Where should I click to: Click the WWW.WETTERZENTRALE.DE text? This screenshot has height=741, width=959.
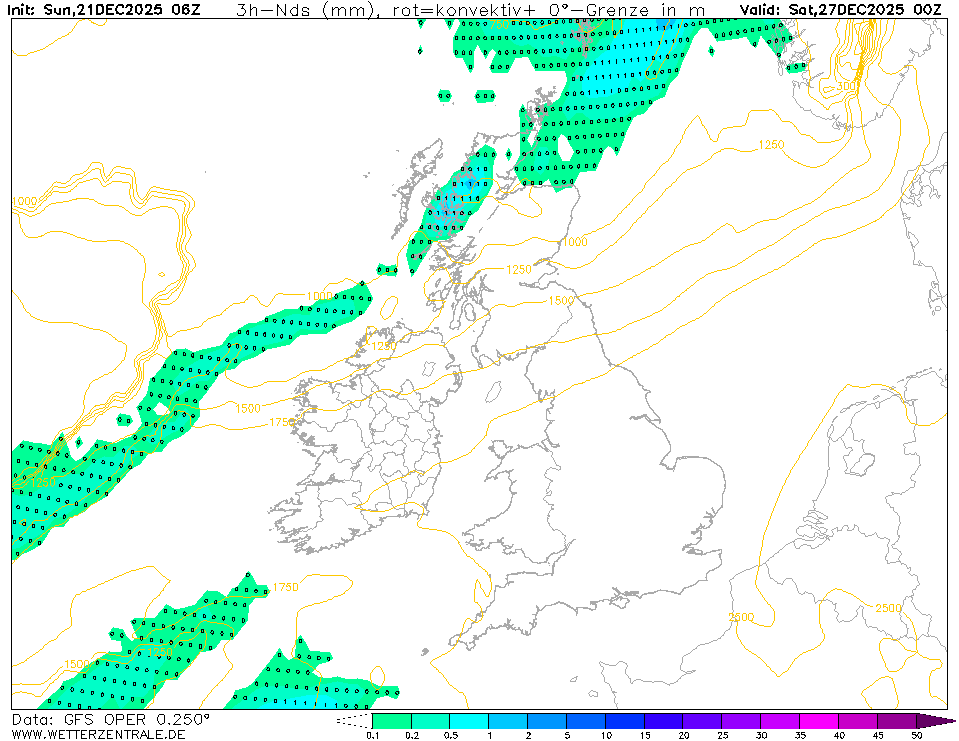[98, 735]
